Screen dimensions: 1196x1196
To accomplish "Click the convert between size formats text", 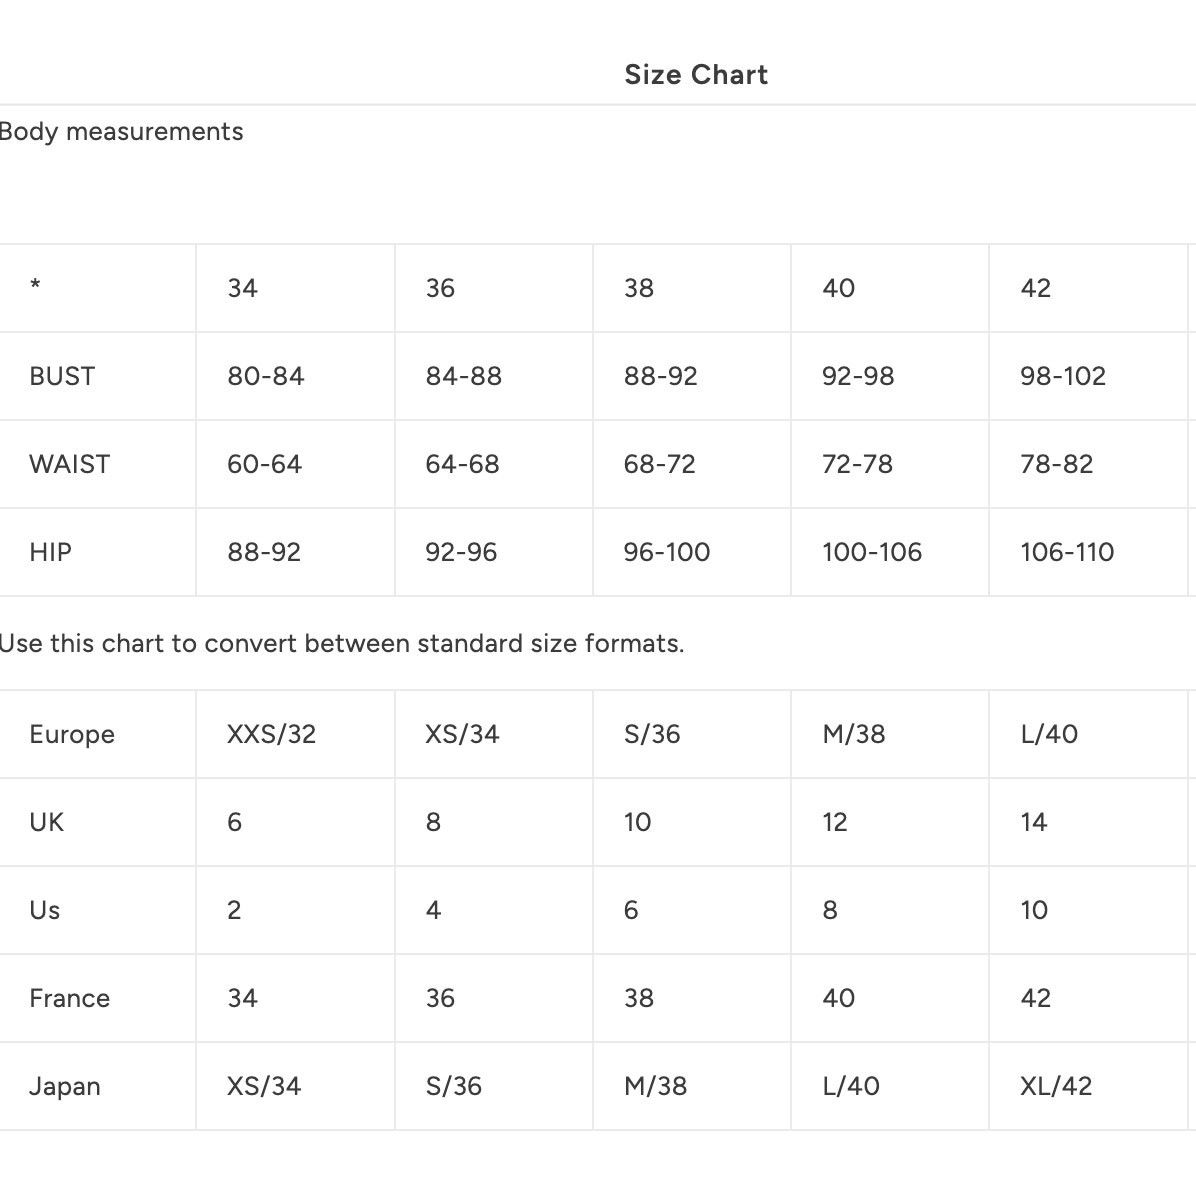I will click(x=342, y=644).
